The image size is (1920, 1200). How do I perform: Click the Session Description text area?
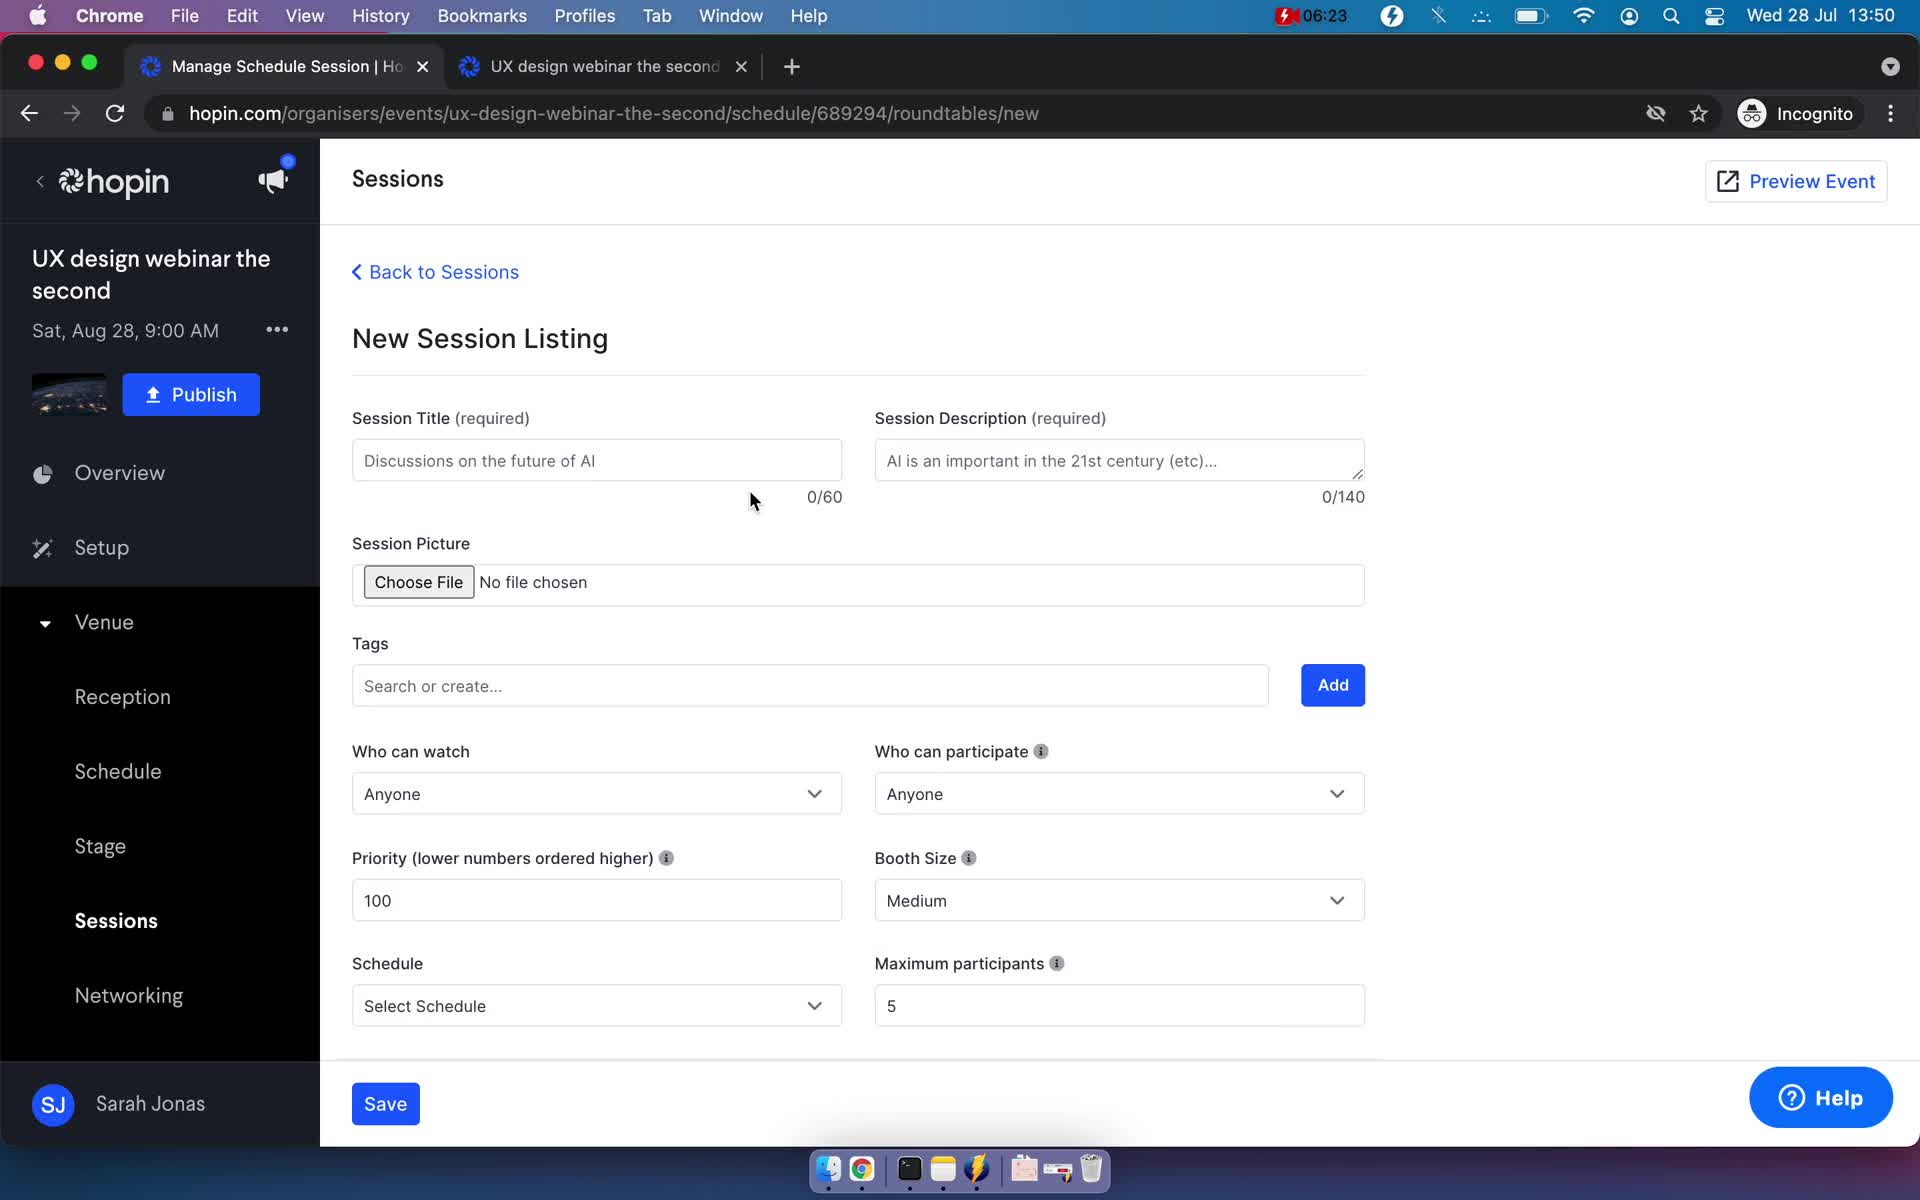click(1119, 461)
